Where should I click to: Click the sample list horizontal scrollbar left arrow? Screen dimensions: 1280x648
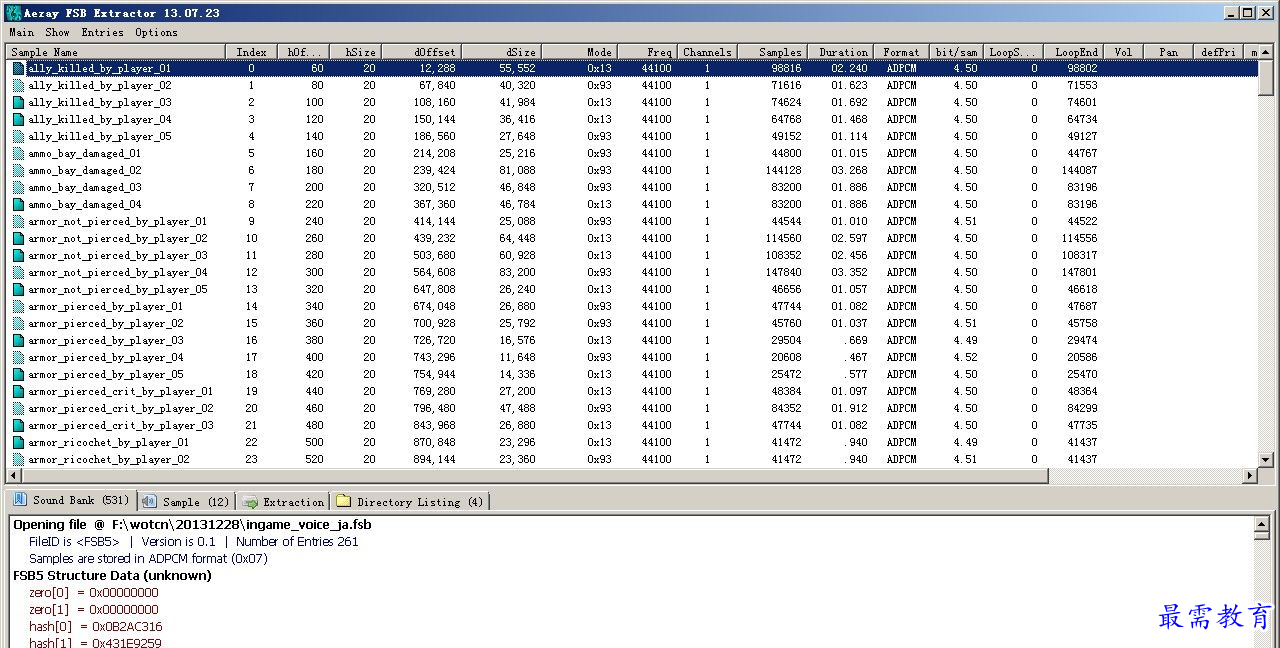(x=14, y=476)
